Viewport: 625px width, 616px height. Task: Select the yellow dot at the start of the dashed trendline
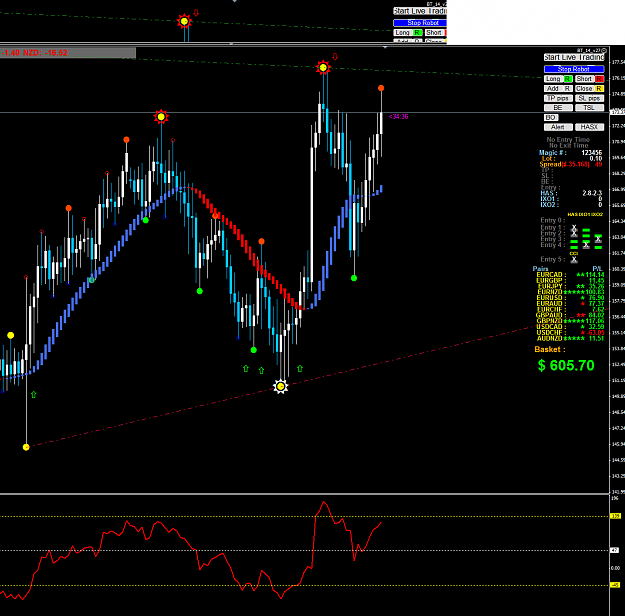tap(26, 447)
